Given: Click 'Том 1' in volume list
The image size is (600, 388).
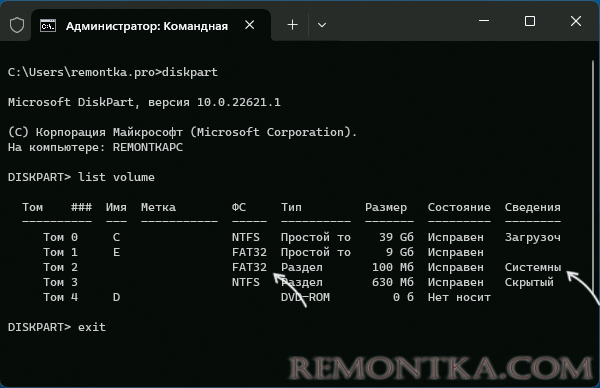Looking at the screenshot, I should click(x=60, y=252).
